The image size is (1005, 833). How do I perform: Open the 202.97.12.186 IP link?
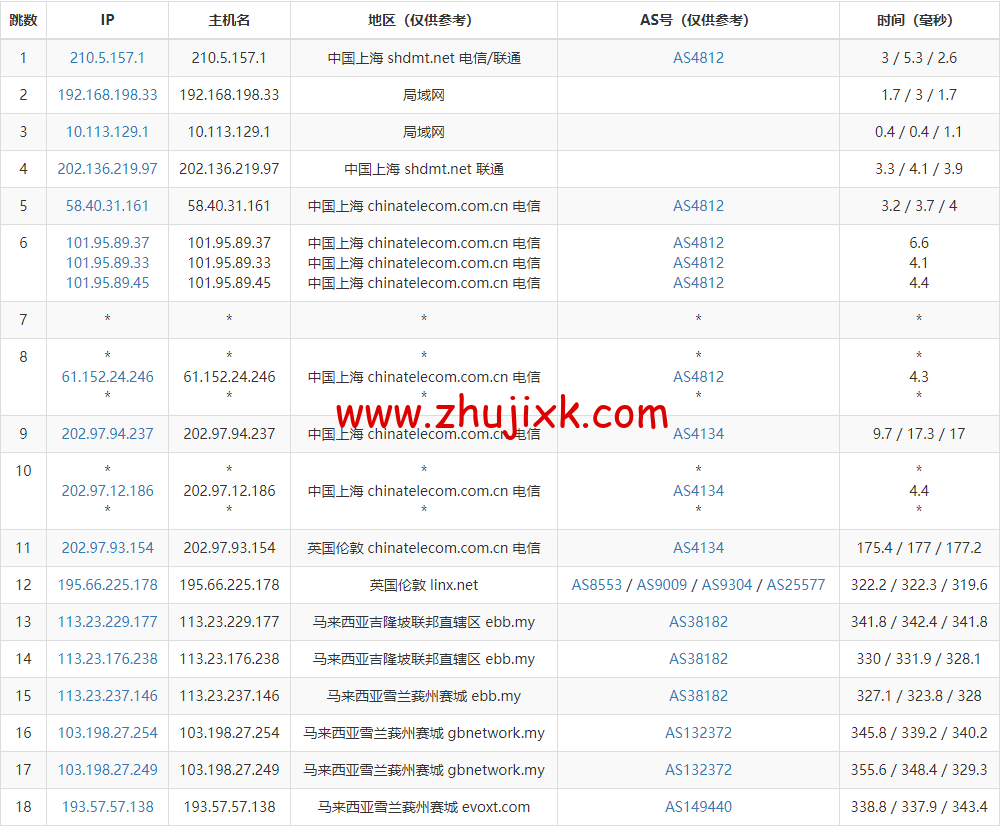pyautogui.click(x=107, y=491)
